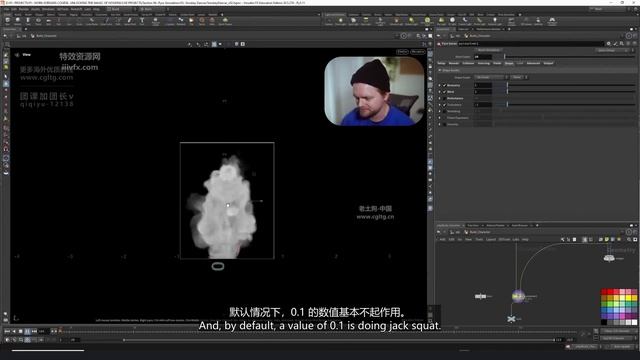This screenshot has height=360, width=640.
Task: Open the Render menu
Action: [24, 9]
